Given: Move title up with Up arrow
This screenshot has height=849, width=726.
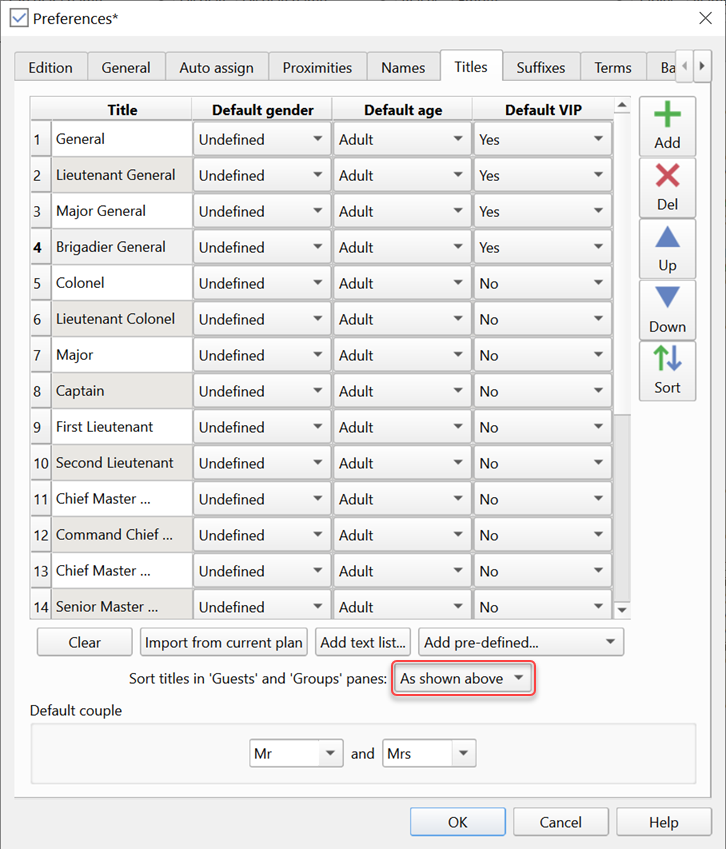Looking at the screenshot, I should (667, 248).
